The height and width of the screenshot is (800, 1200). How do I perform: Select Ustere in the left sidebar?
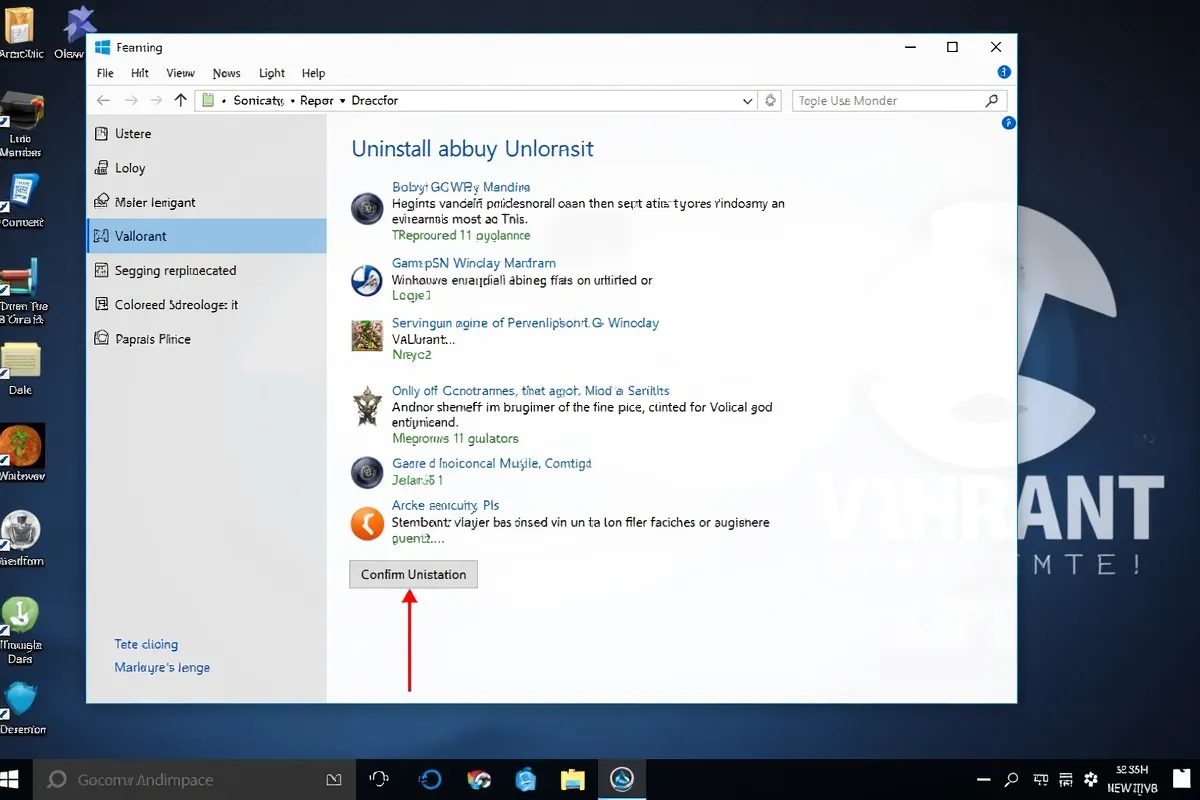pyautogui.click(x=133, y=134)
